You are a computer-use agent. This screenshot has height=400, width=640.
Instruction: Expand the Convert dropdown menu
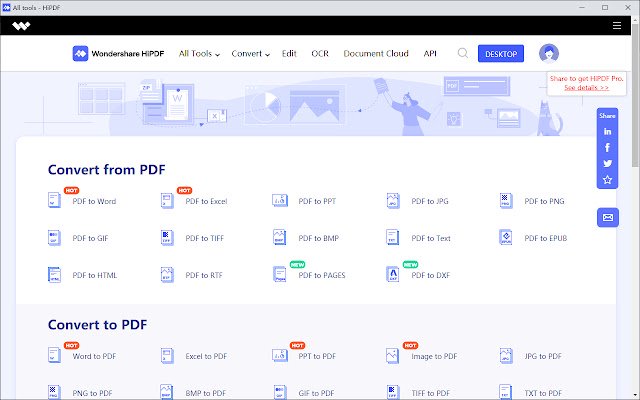pos(251,53)
